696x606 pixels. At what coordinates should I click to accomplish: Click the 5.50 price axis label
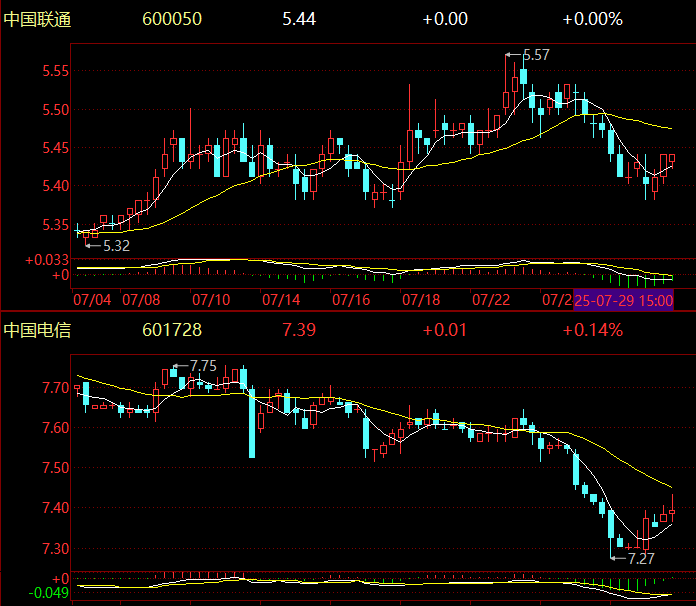tap(55, 110)
